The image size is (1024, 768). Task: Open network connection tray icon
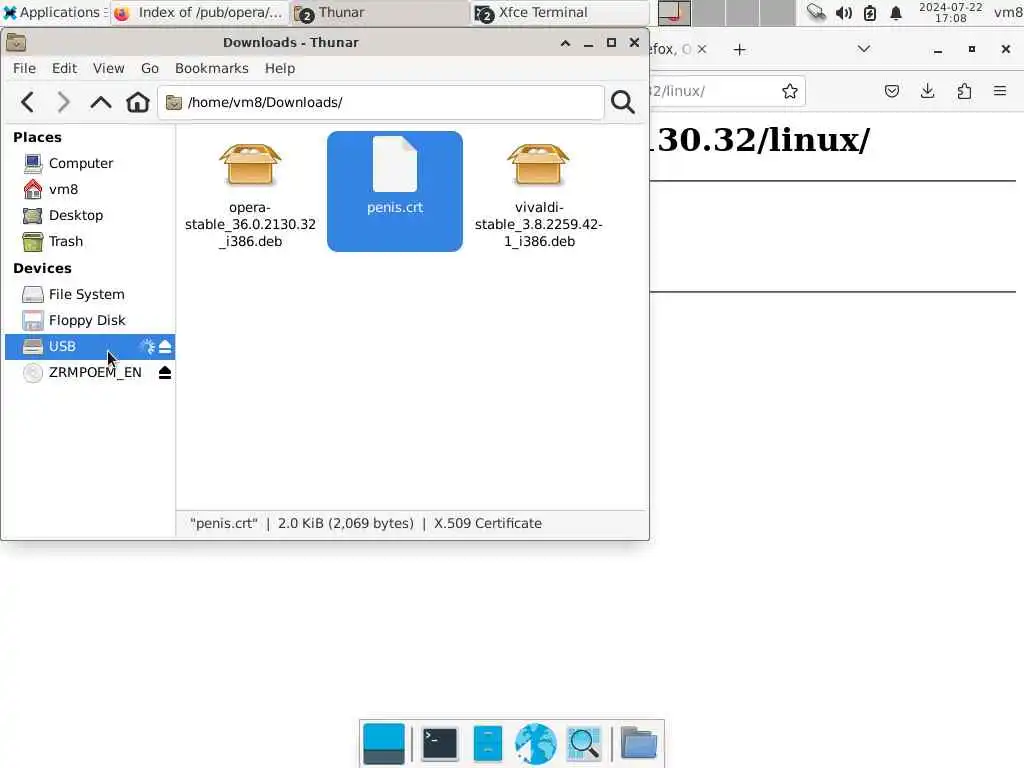point(816,12)
